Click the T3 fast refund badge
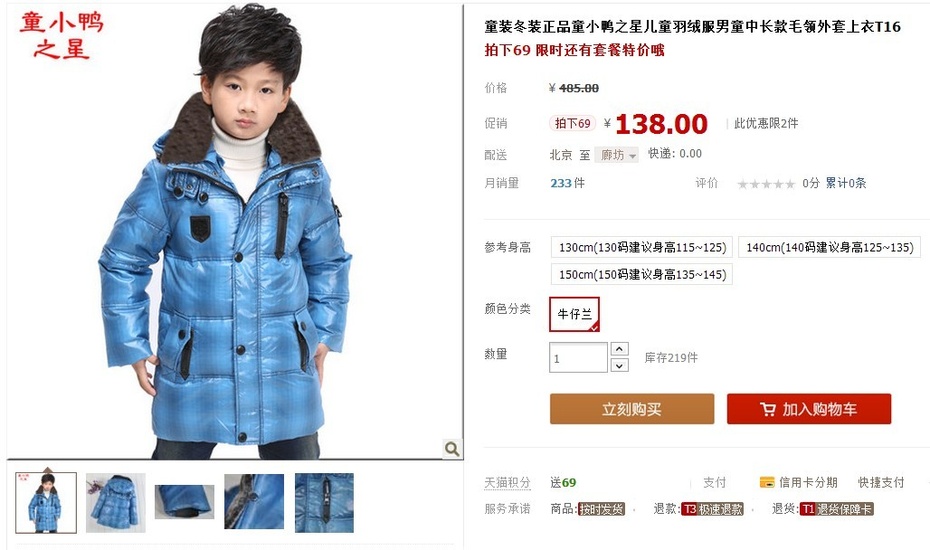The image size is (930, 550). (x=712, y=509)
